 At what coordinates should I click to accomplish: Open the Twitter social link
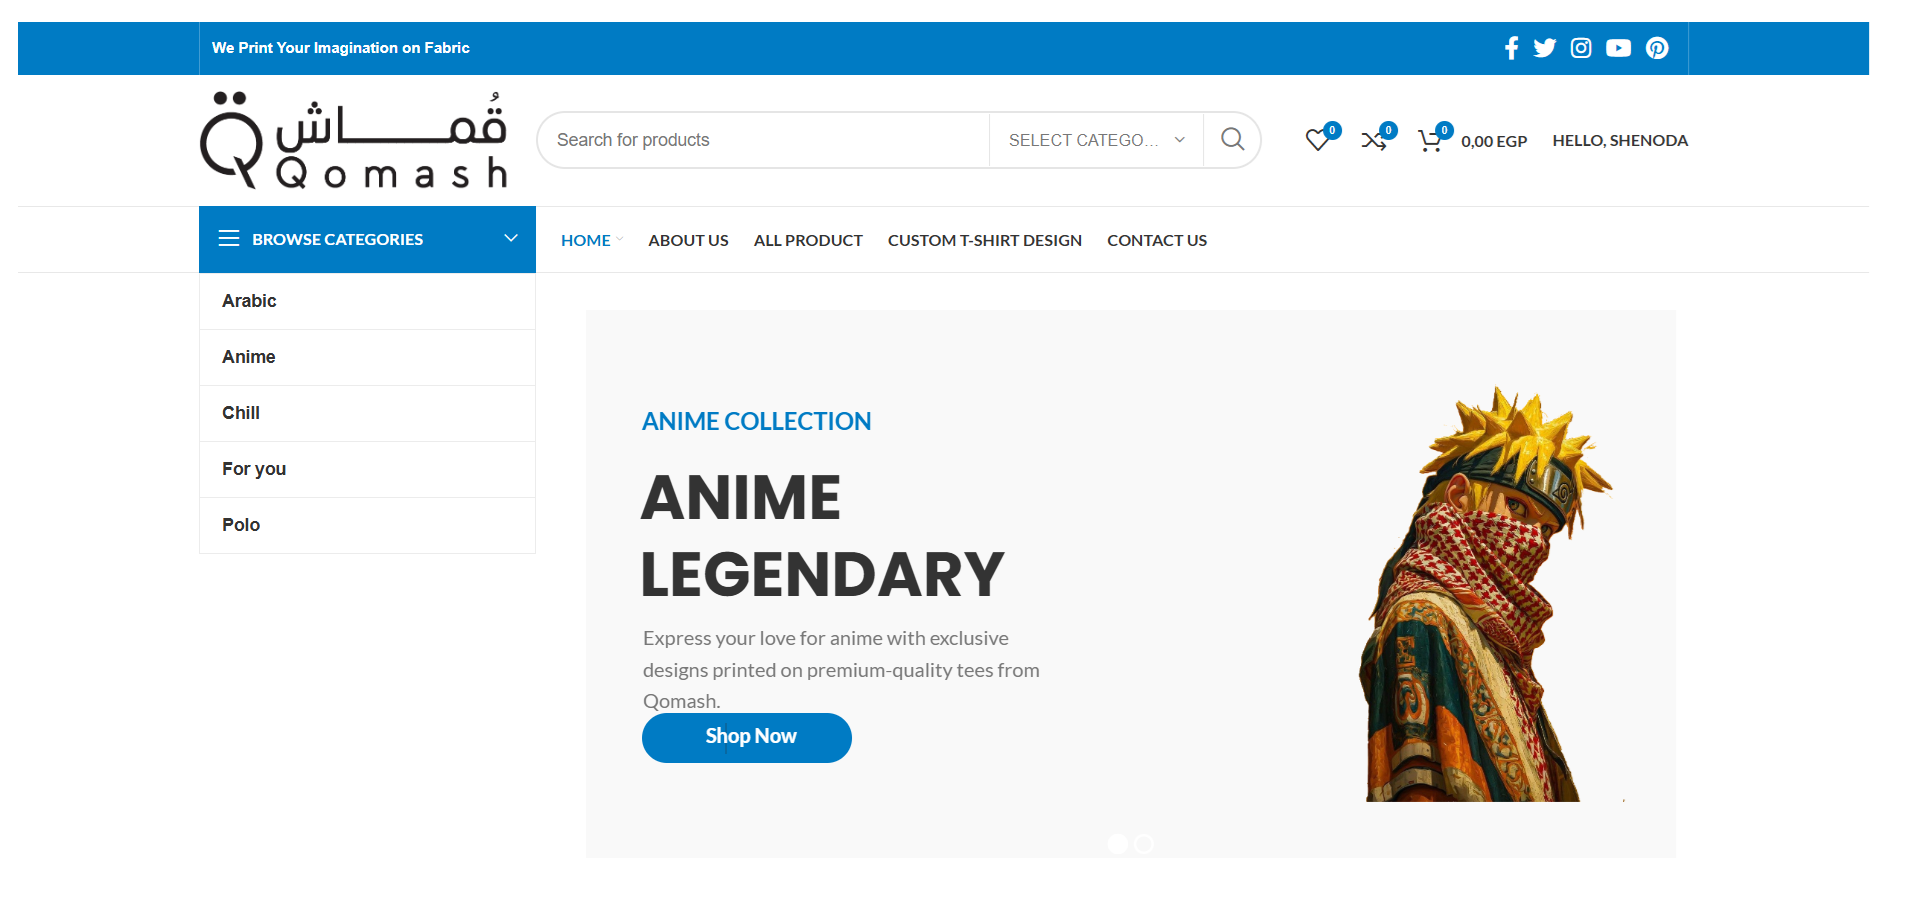pos(1545,48)
